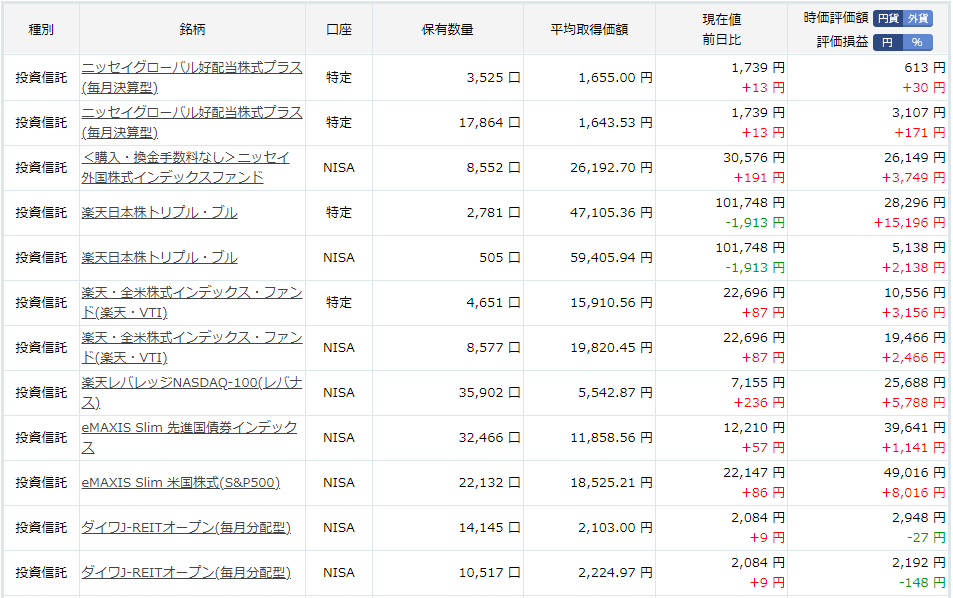Open ニッセイグローバル好配当株式プラス link holding 17,864口
The width and height of the screenshot is (953, 598).
(x=192, y=122)
